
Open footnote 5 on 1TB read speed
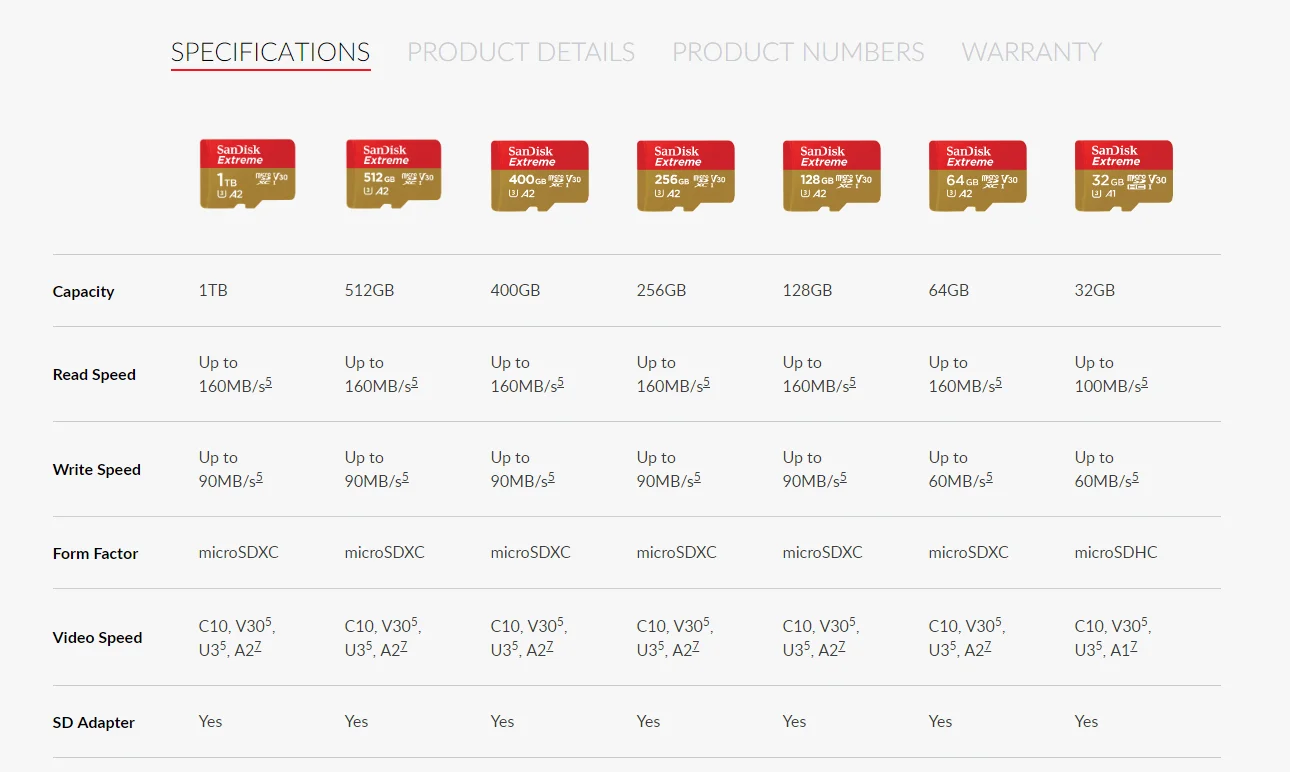[269, 383]
